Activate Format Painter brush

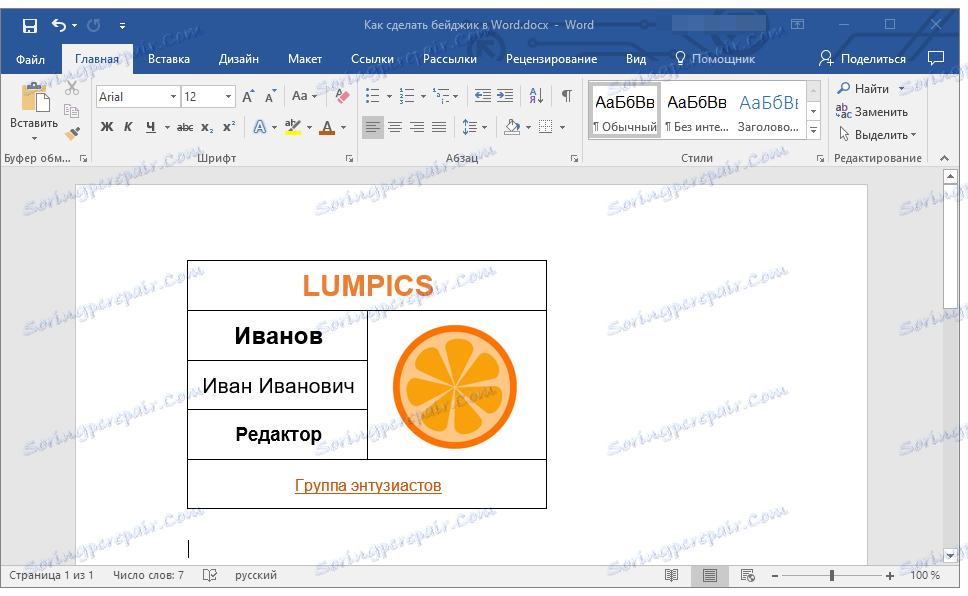(x=72, y=133)
